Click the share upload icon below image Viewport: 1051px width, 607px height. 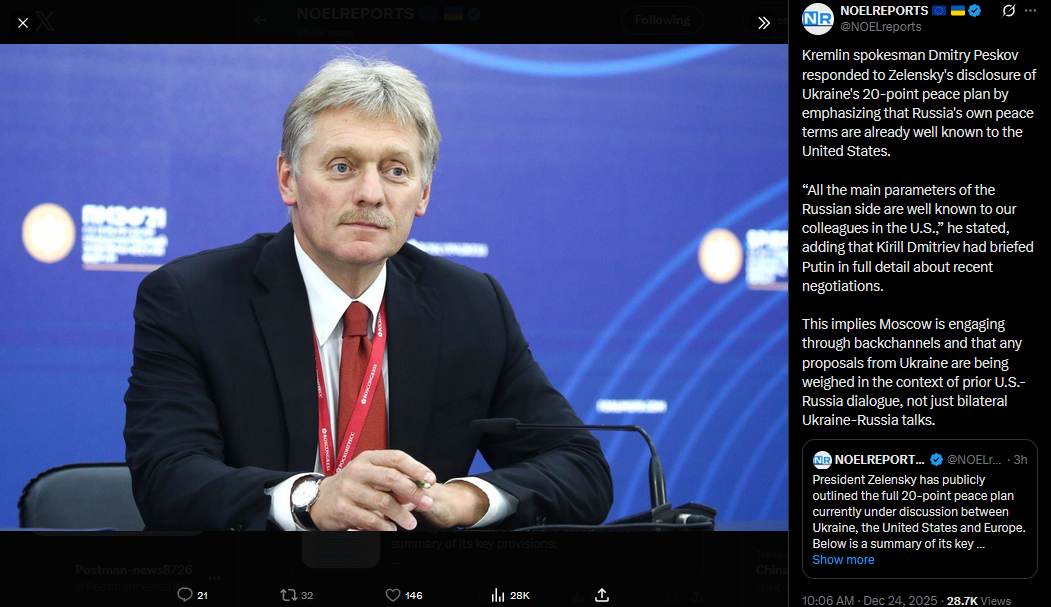coord(602,595)
